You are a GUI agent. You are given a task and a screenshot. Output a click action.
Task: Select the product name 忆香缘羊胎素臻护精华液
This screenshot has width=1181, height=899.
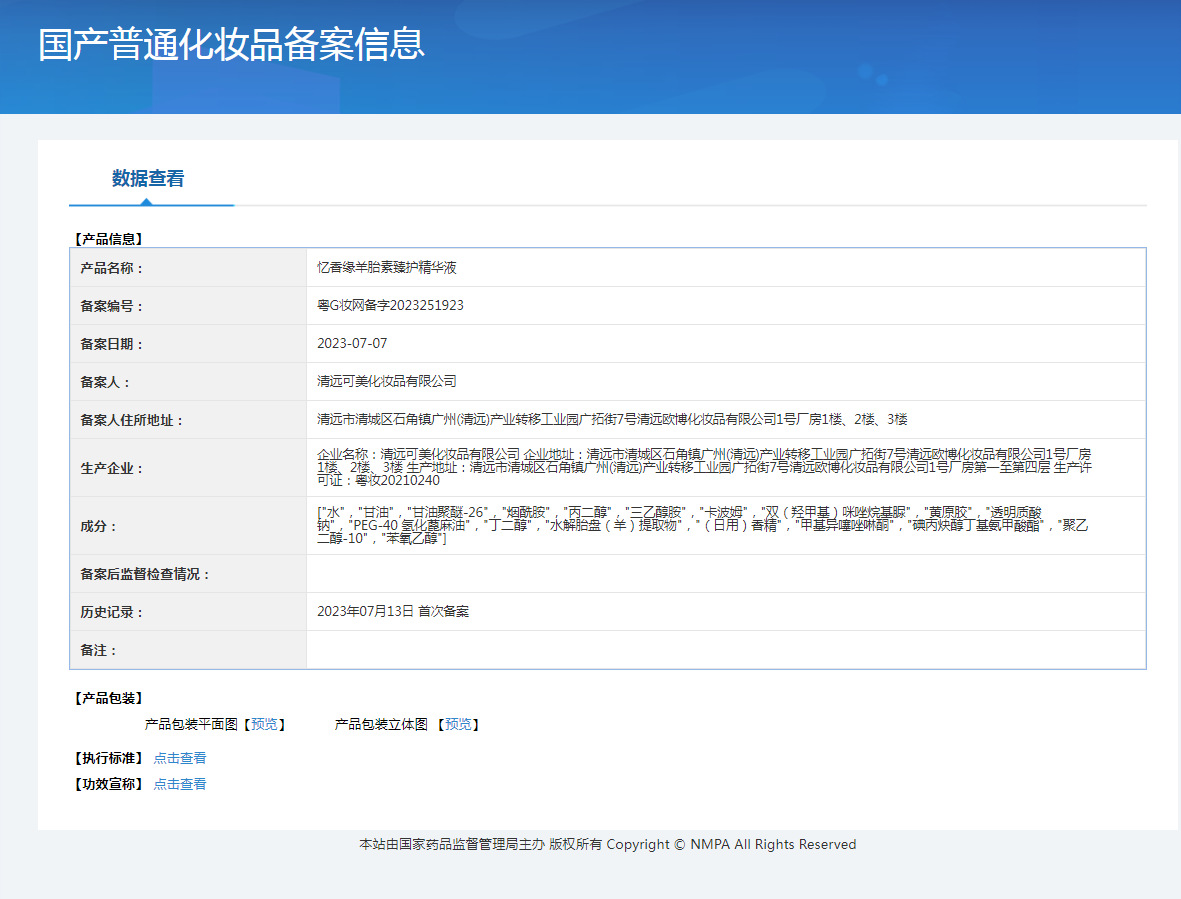(x=387, y=268)
